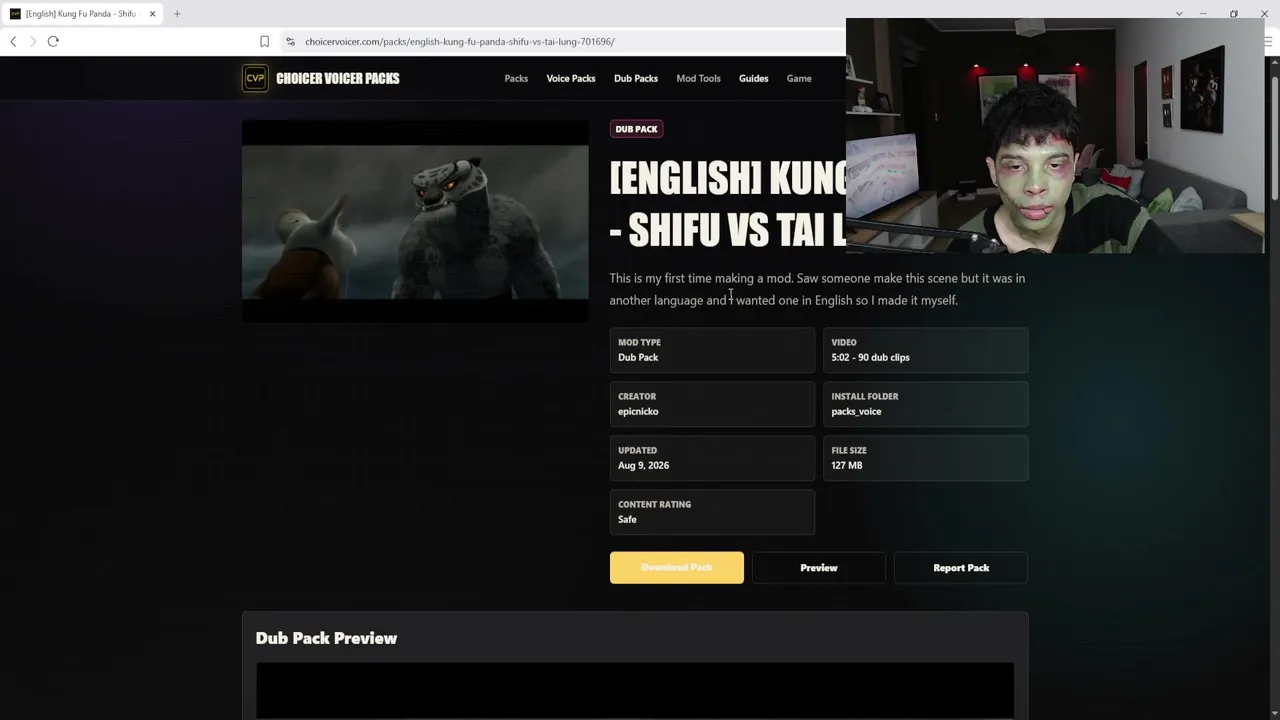The image size is (1280, 720).
Task: Click the Mod Type value "Dub Pack"
Action: click(x=638, y=357)
